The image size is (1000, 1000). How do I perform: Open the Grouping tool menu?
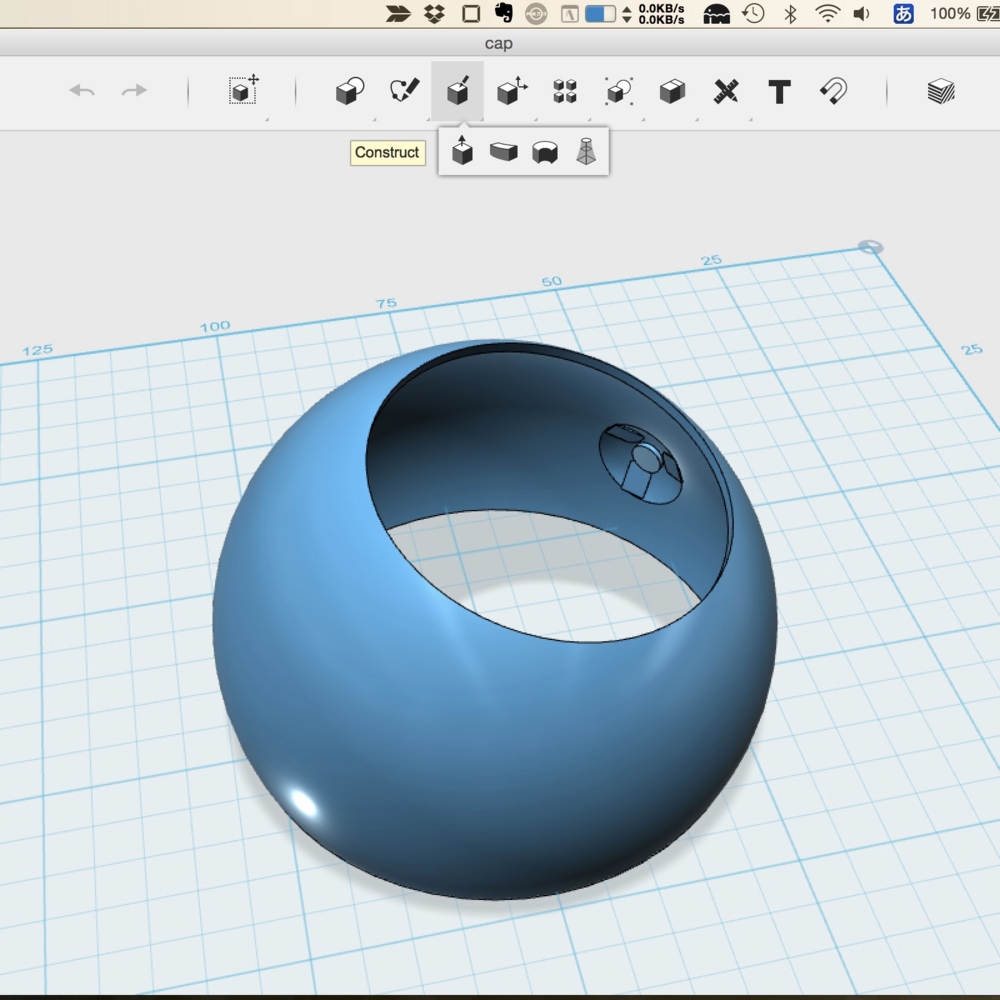[619, 91]
